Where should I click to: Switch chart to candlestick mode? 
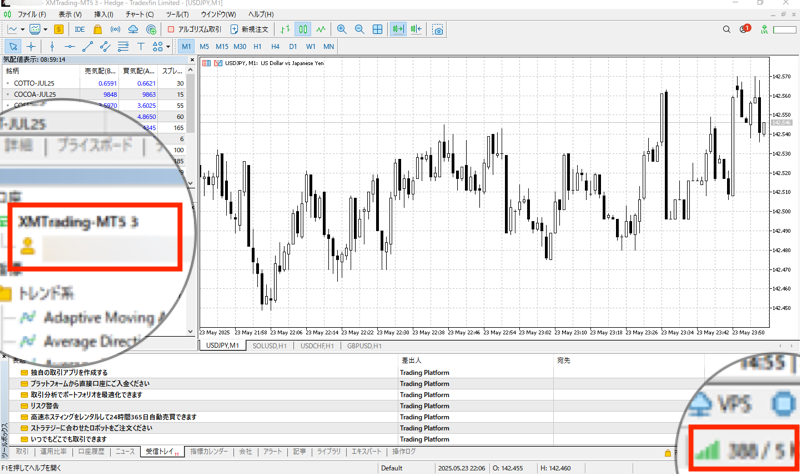[303, 30]
